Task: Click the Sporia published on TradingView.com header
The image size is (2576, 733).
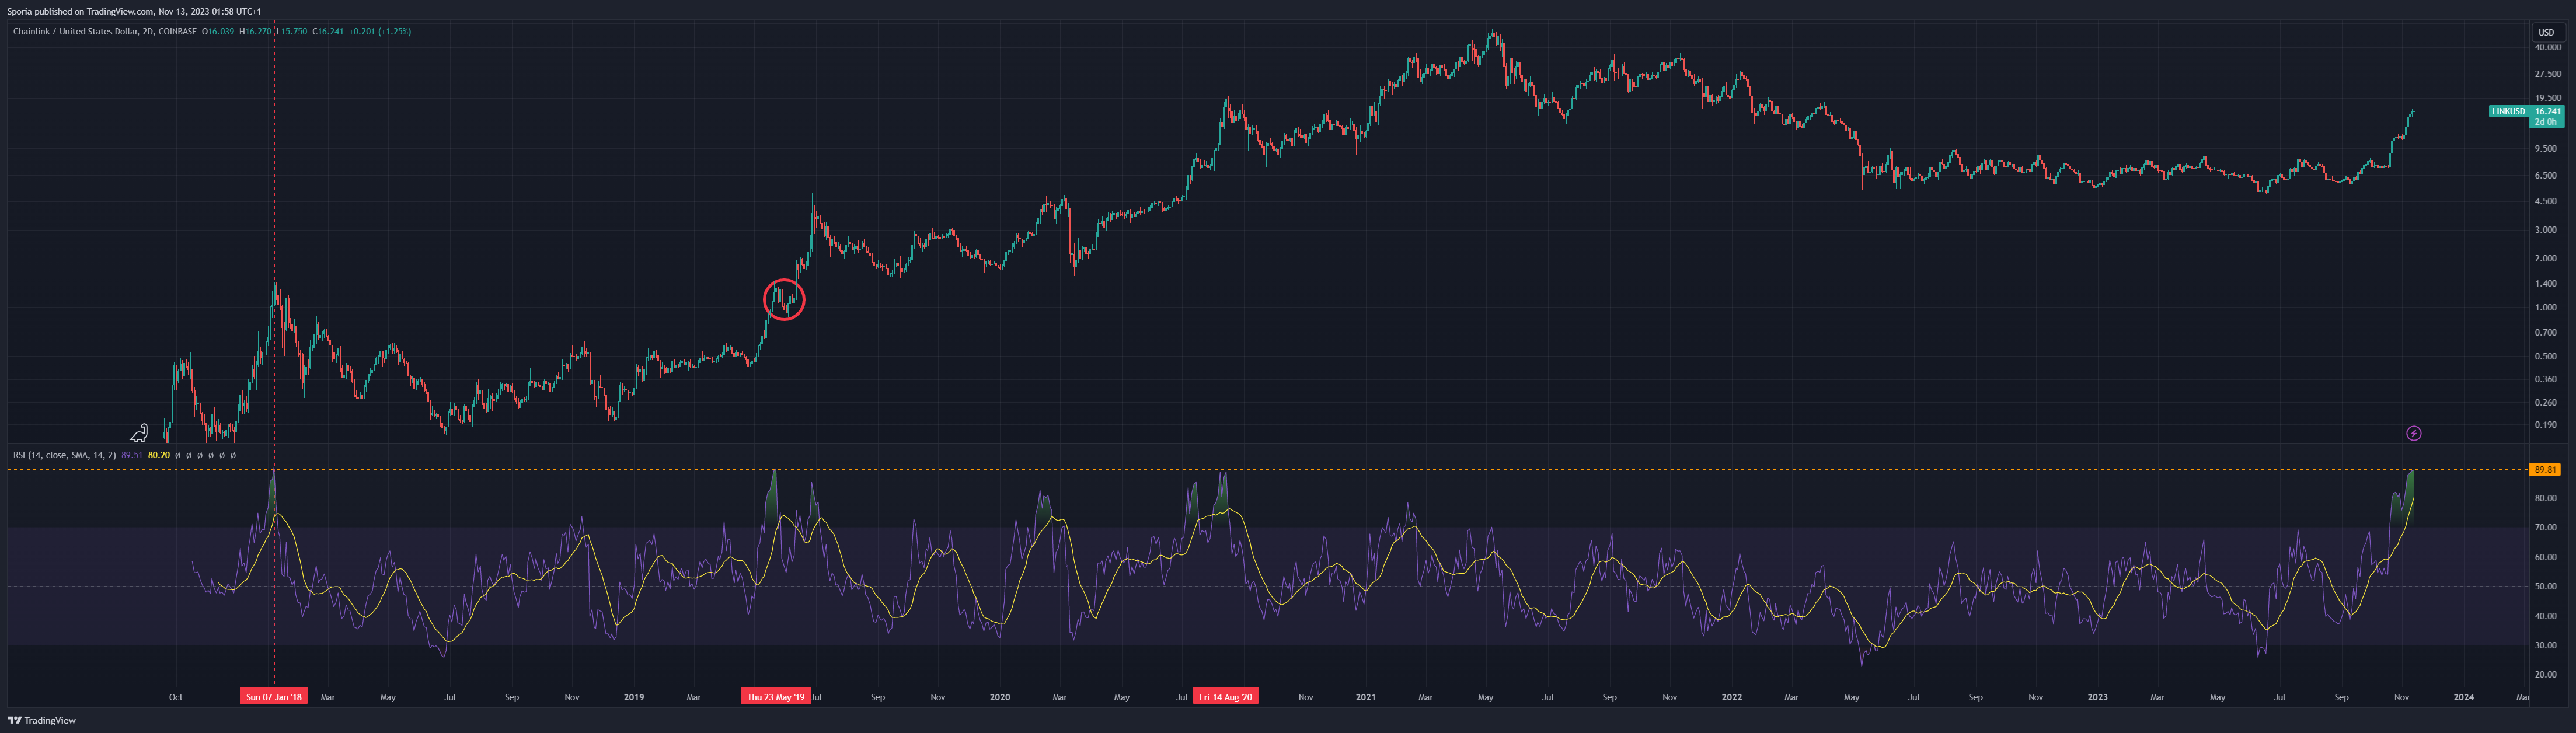Action: click(134, 11)
